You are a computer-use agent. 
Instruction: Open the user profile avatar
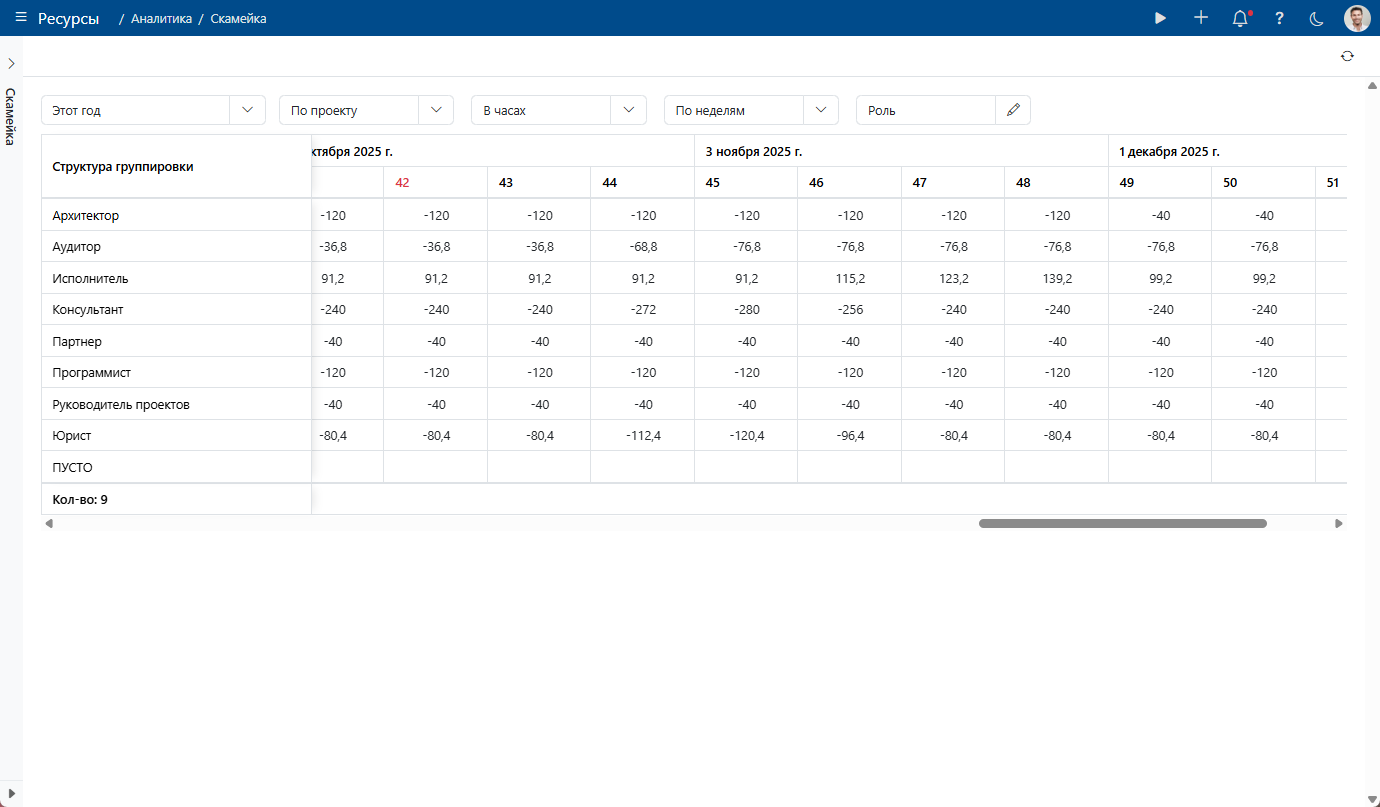tap(1357, 18)
